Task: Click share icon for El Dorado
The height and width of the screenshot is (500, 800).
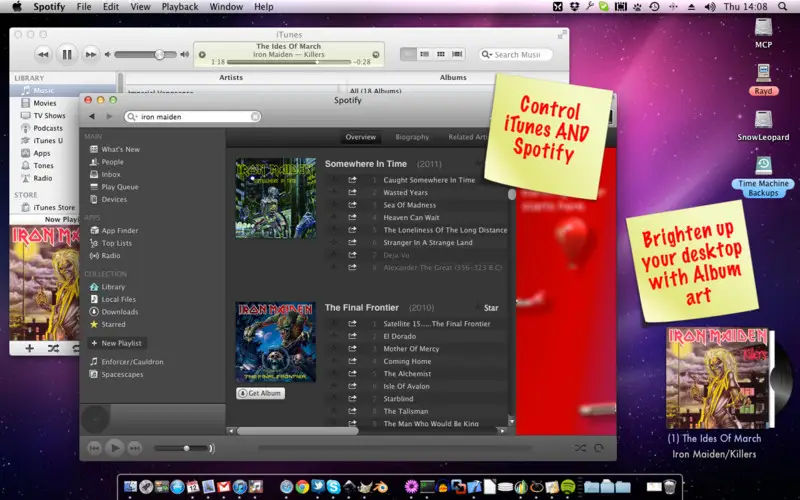Action: pos(352,336)
